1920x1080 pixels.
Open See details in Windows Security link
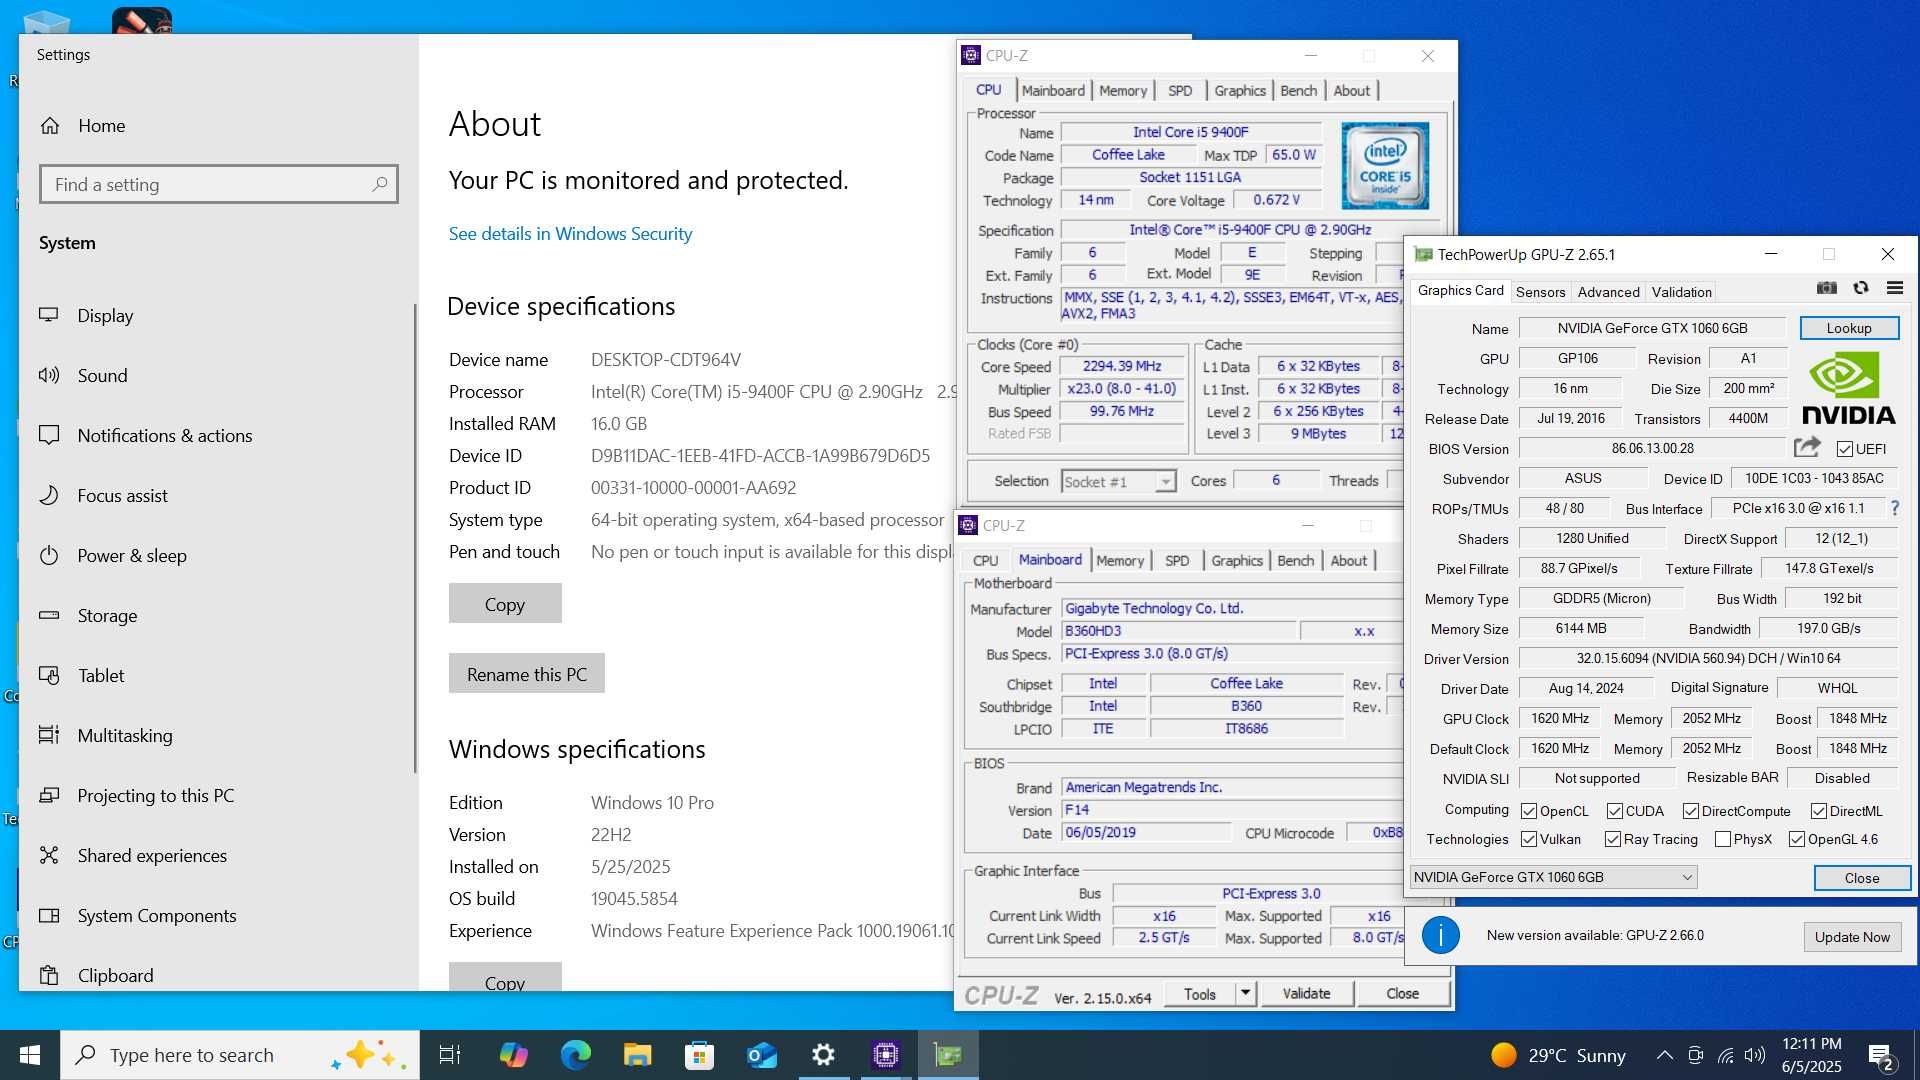tap(570, 234)
